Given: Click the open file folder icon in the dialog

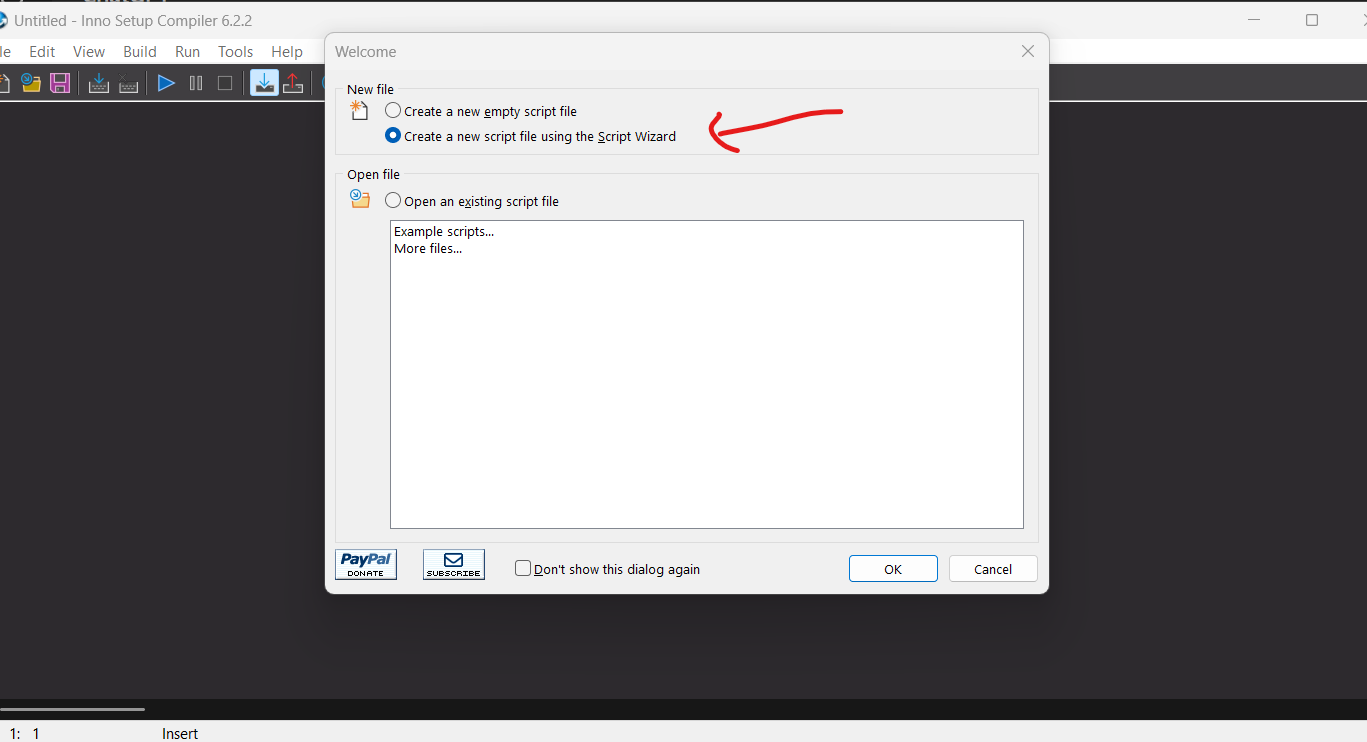Looking at the screenshot, I should (x=360, y=198).
